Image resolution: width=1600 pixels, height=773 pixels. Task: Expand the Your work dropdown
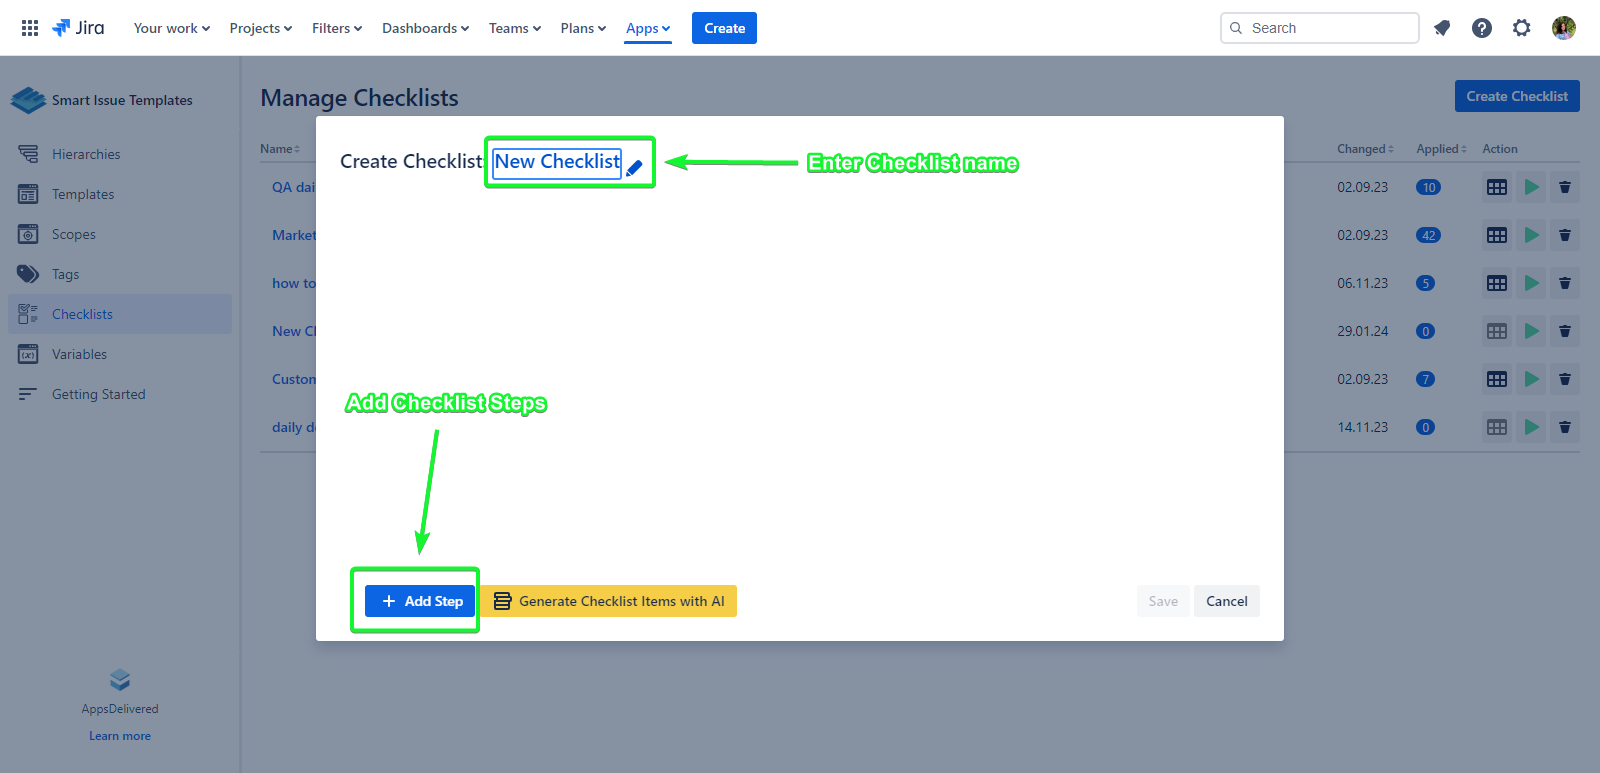(x=171, y=28)
